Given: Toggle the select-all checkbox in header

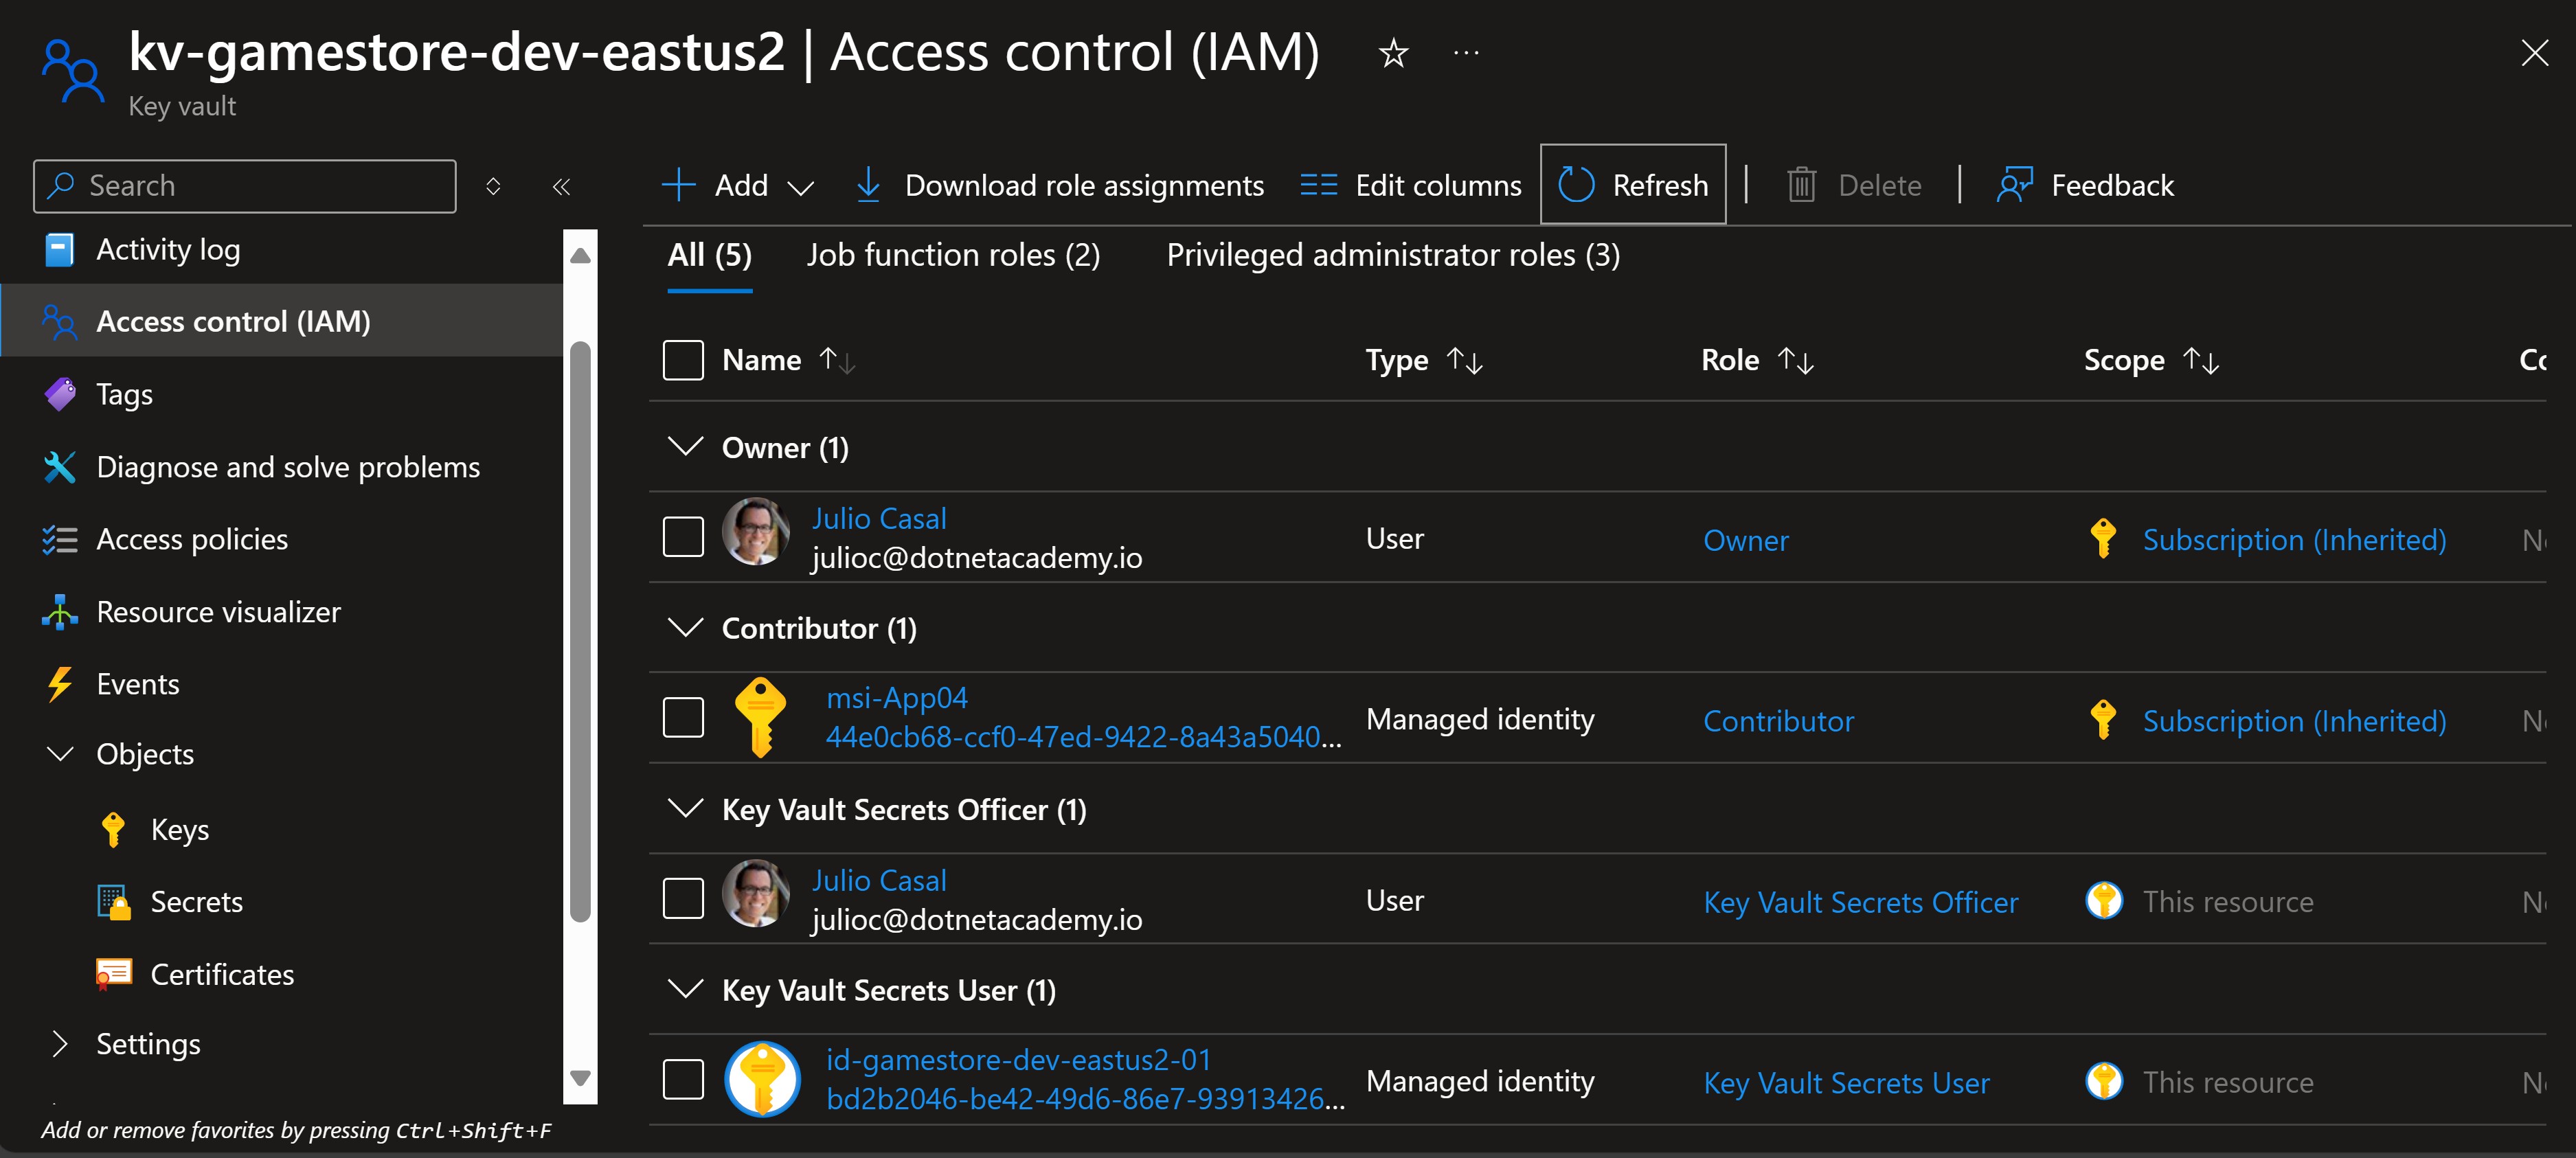Looking at the screenshot, I should pyautogui.click(x=683, y=360).
